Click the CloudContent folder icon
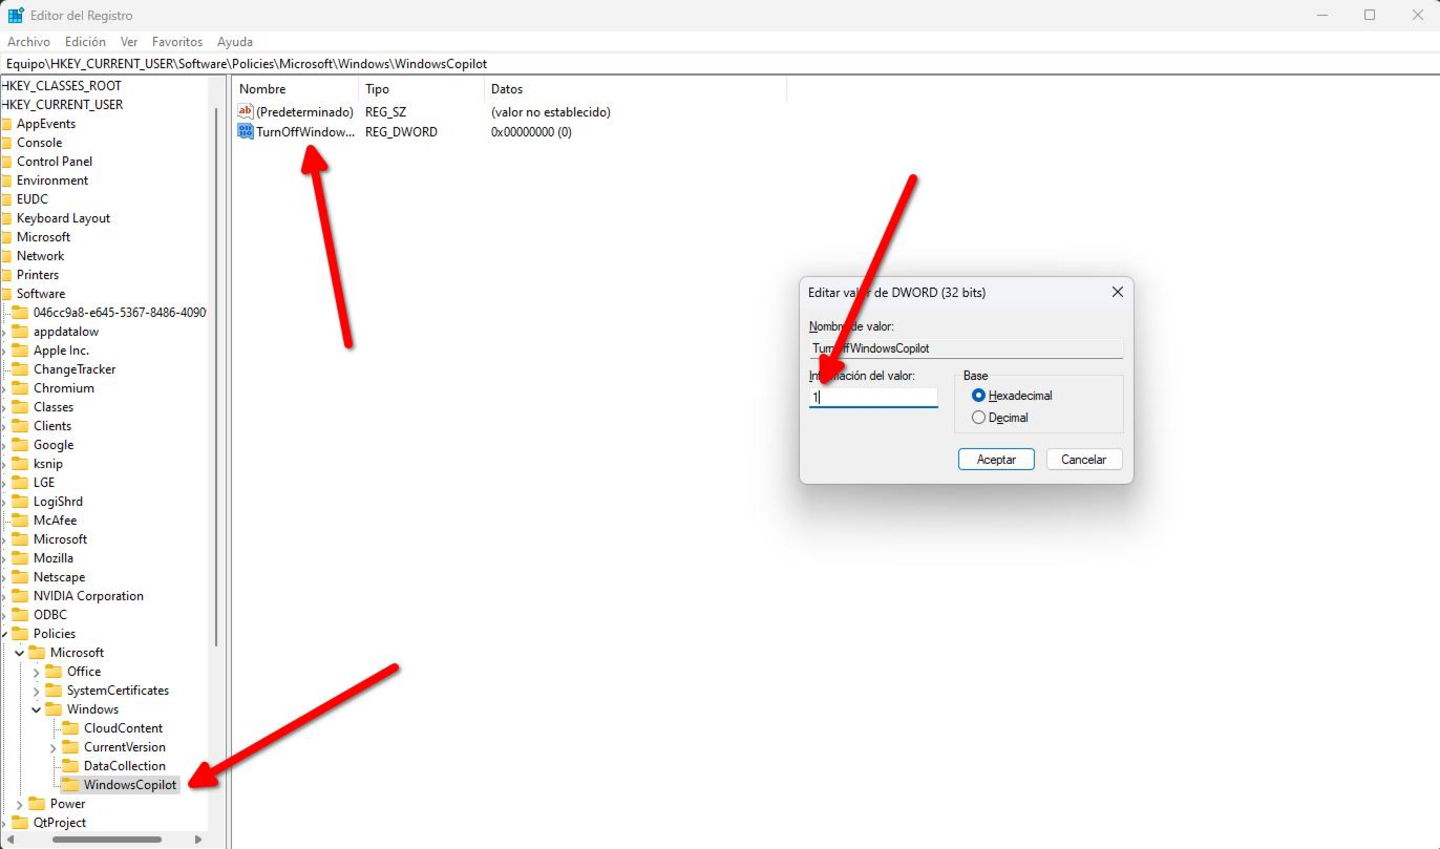Image resolution: width=1440 pixels, height=849 pixels. coord(71,729)
